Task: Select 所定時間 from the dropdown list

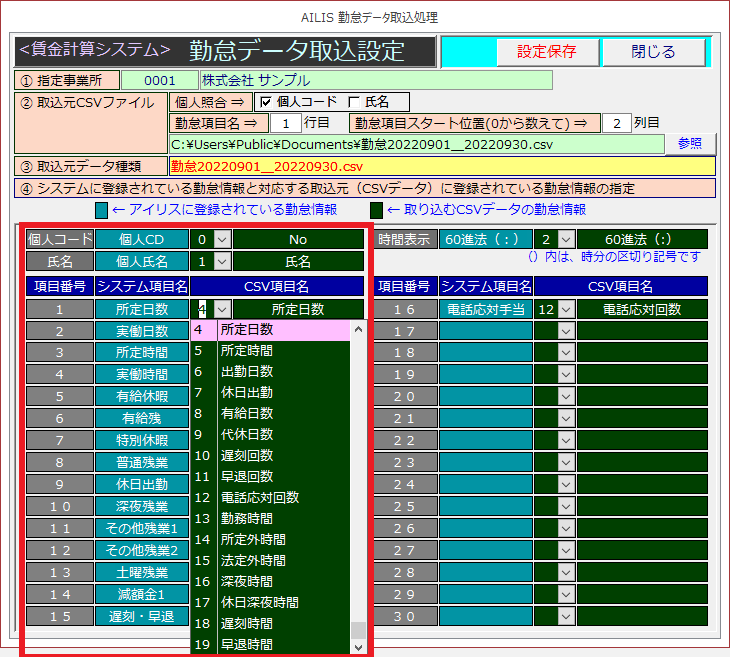Action: [270, 351]
